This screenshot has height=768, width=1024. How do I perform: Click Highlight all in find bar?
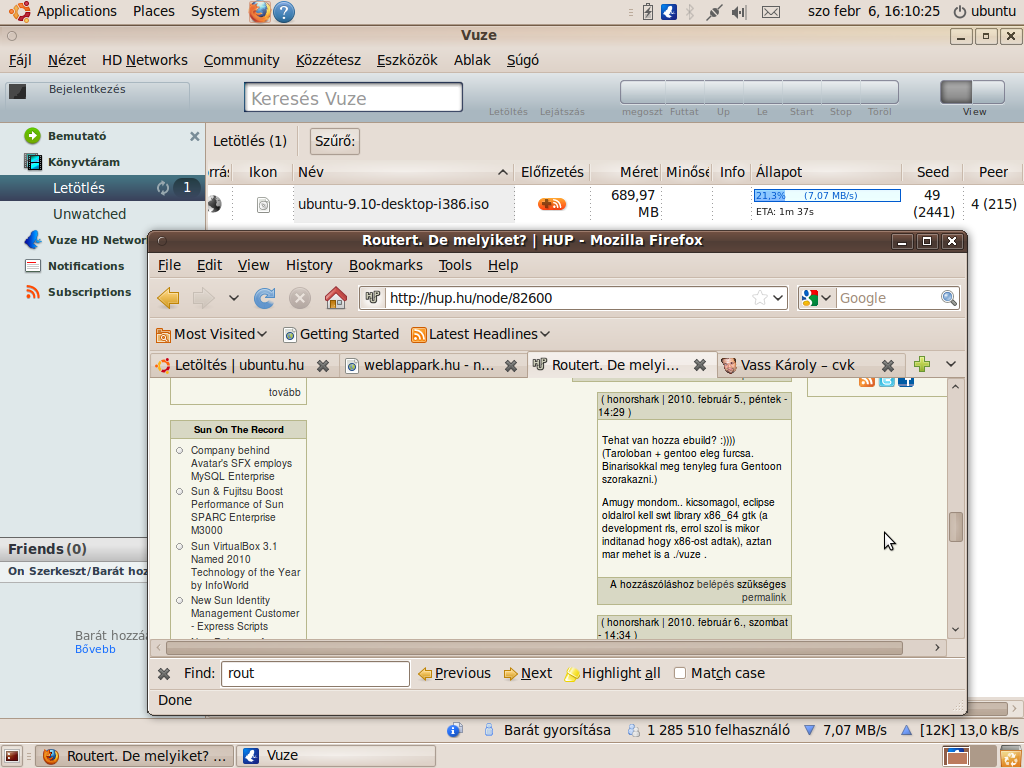(613, 673)
